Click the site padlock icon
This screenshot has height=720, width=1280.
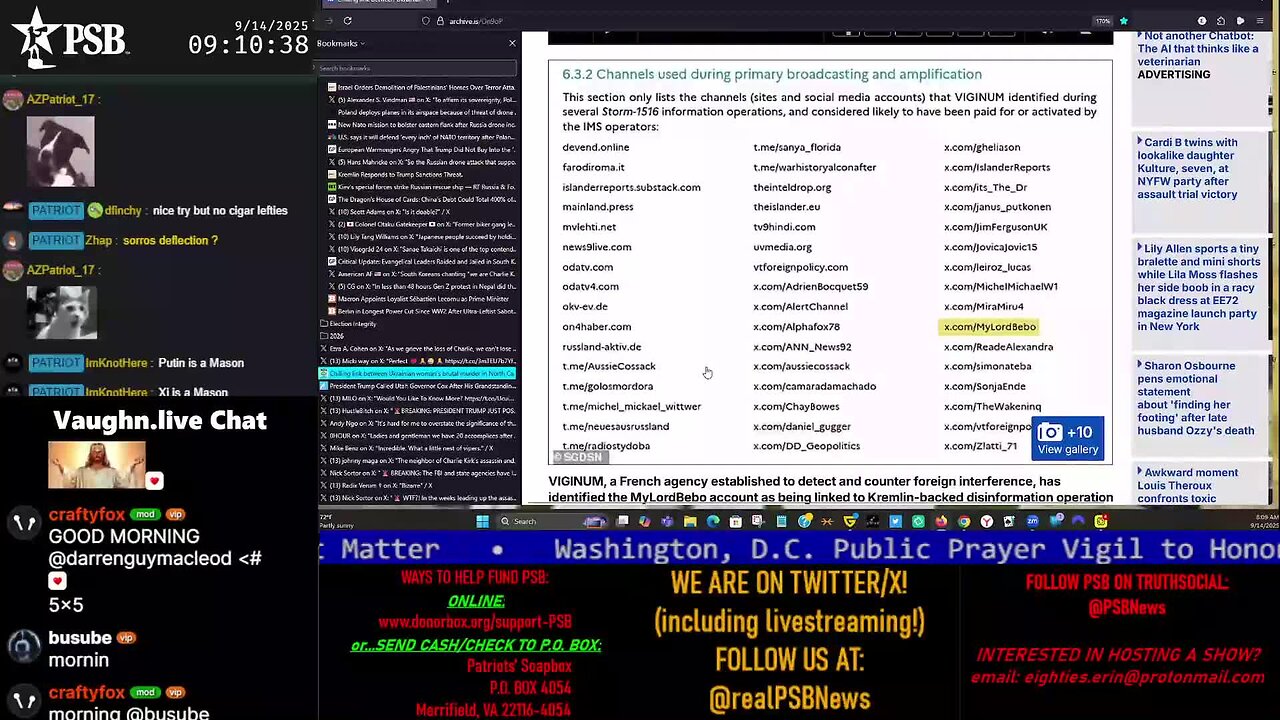[x=440, y=21]
